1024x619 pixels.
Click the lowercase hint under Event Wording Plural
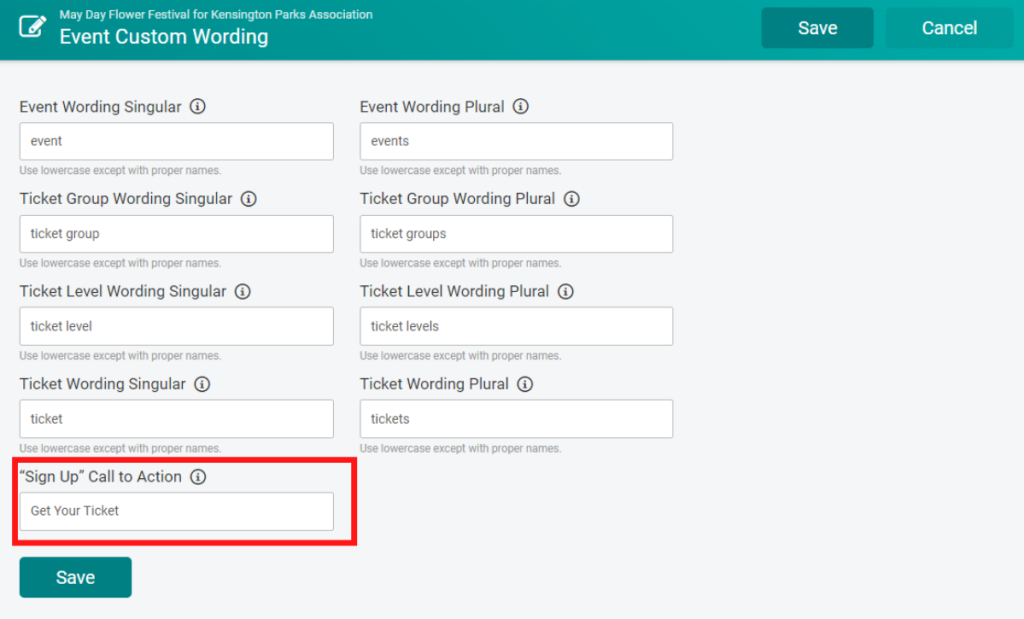(x=460, y=170)
